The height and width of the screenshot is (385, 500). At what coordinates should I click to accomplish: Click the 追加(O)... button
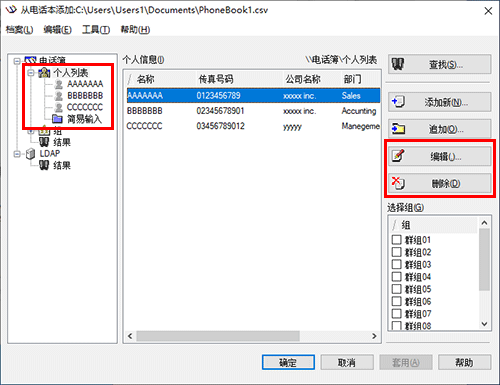click(439, 129)
